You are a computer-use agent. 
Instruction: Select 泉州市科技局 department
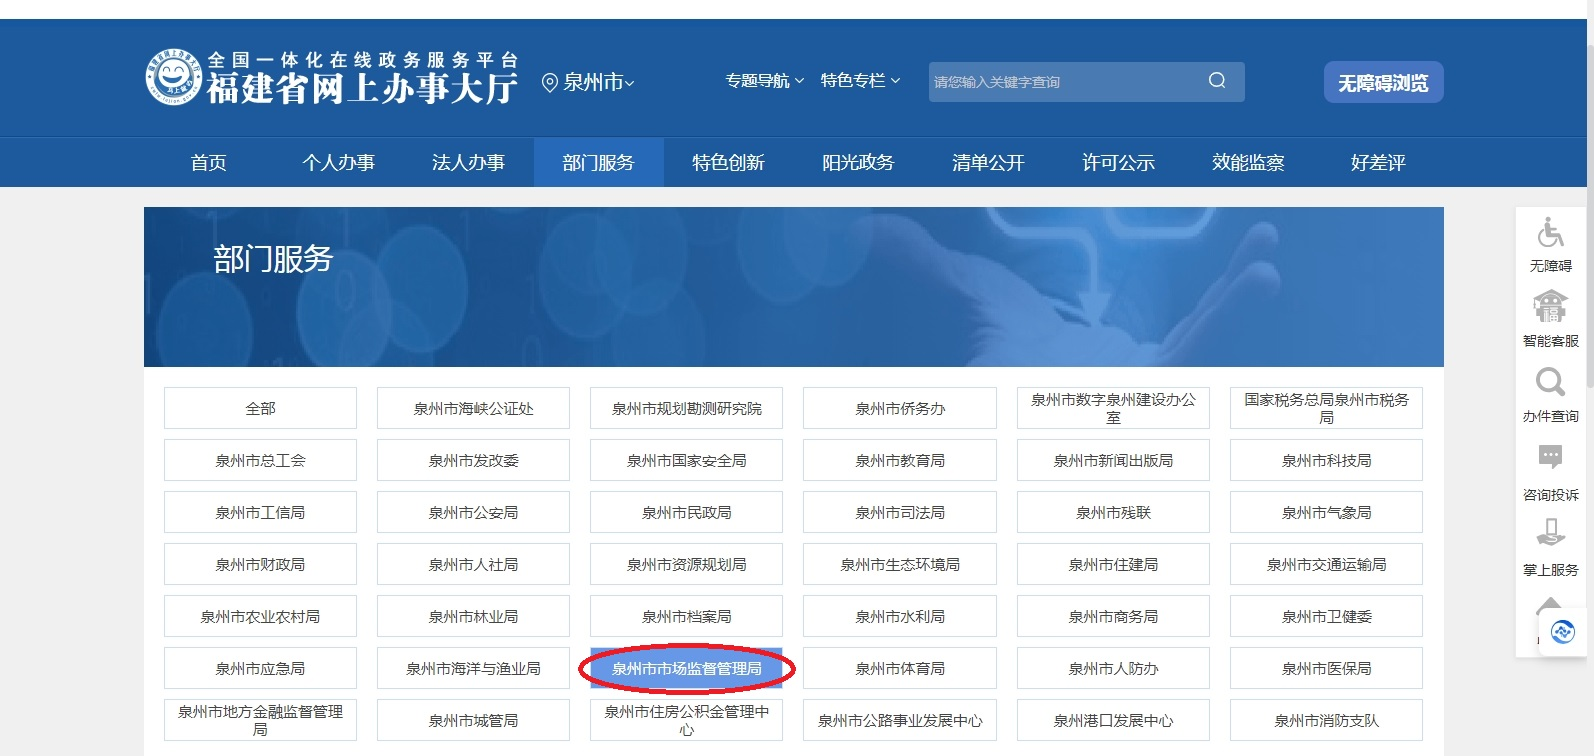point(1326,460)
